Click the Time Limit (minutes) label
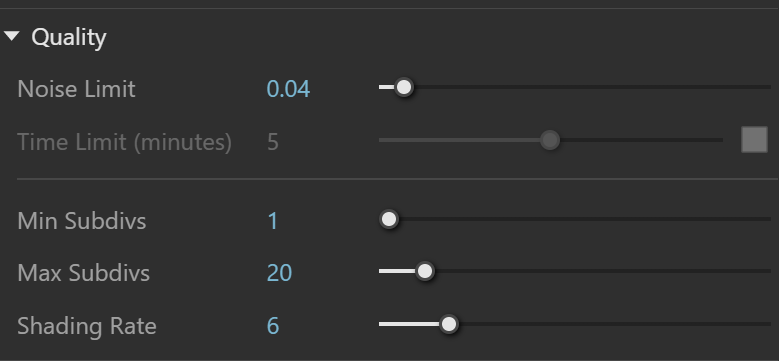Viewport: 779px width, 361px height. 124,143
